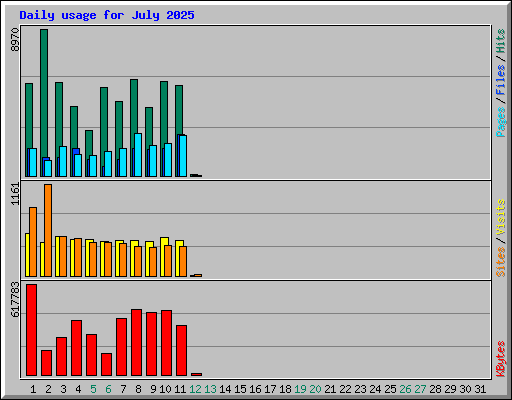512x400 pixels.
Task: Select the tiny red KBytes bar for day 12
Action: pos(197,374)
